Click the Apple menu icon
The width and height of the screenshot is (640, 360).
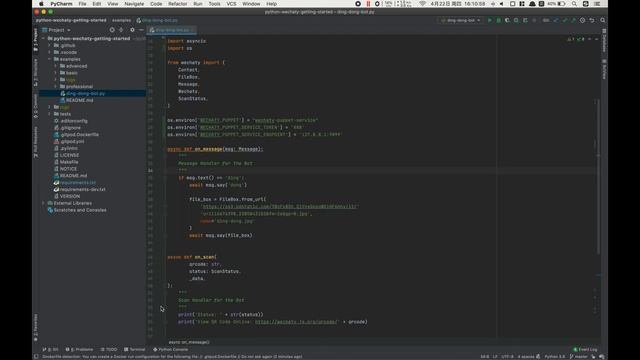pos(41,4)
